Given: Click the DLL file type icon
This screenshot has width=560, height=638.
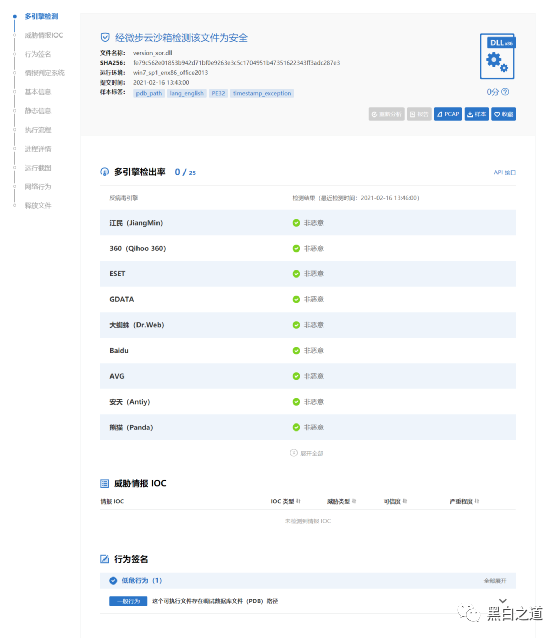Looking at the screenshot, I should coord(497,56).
